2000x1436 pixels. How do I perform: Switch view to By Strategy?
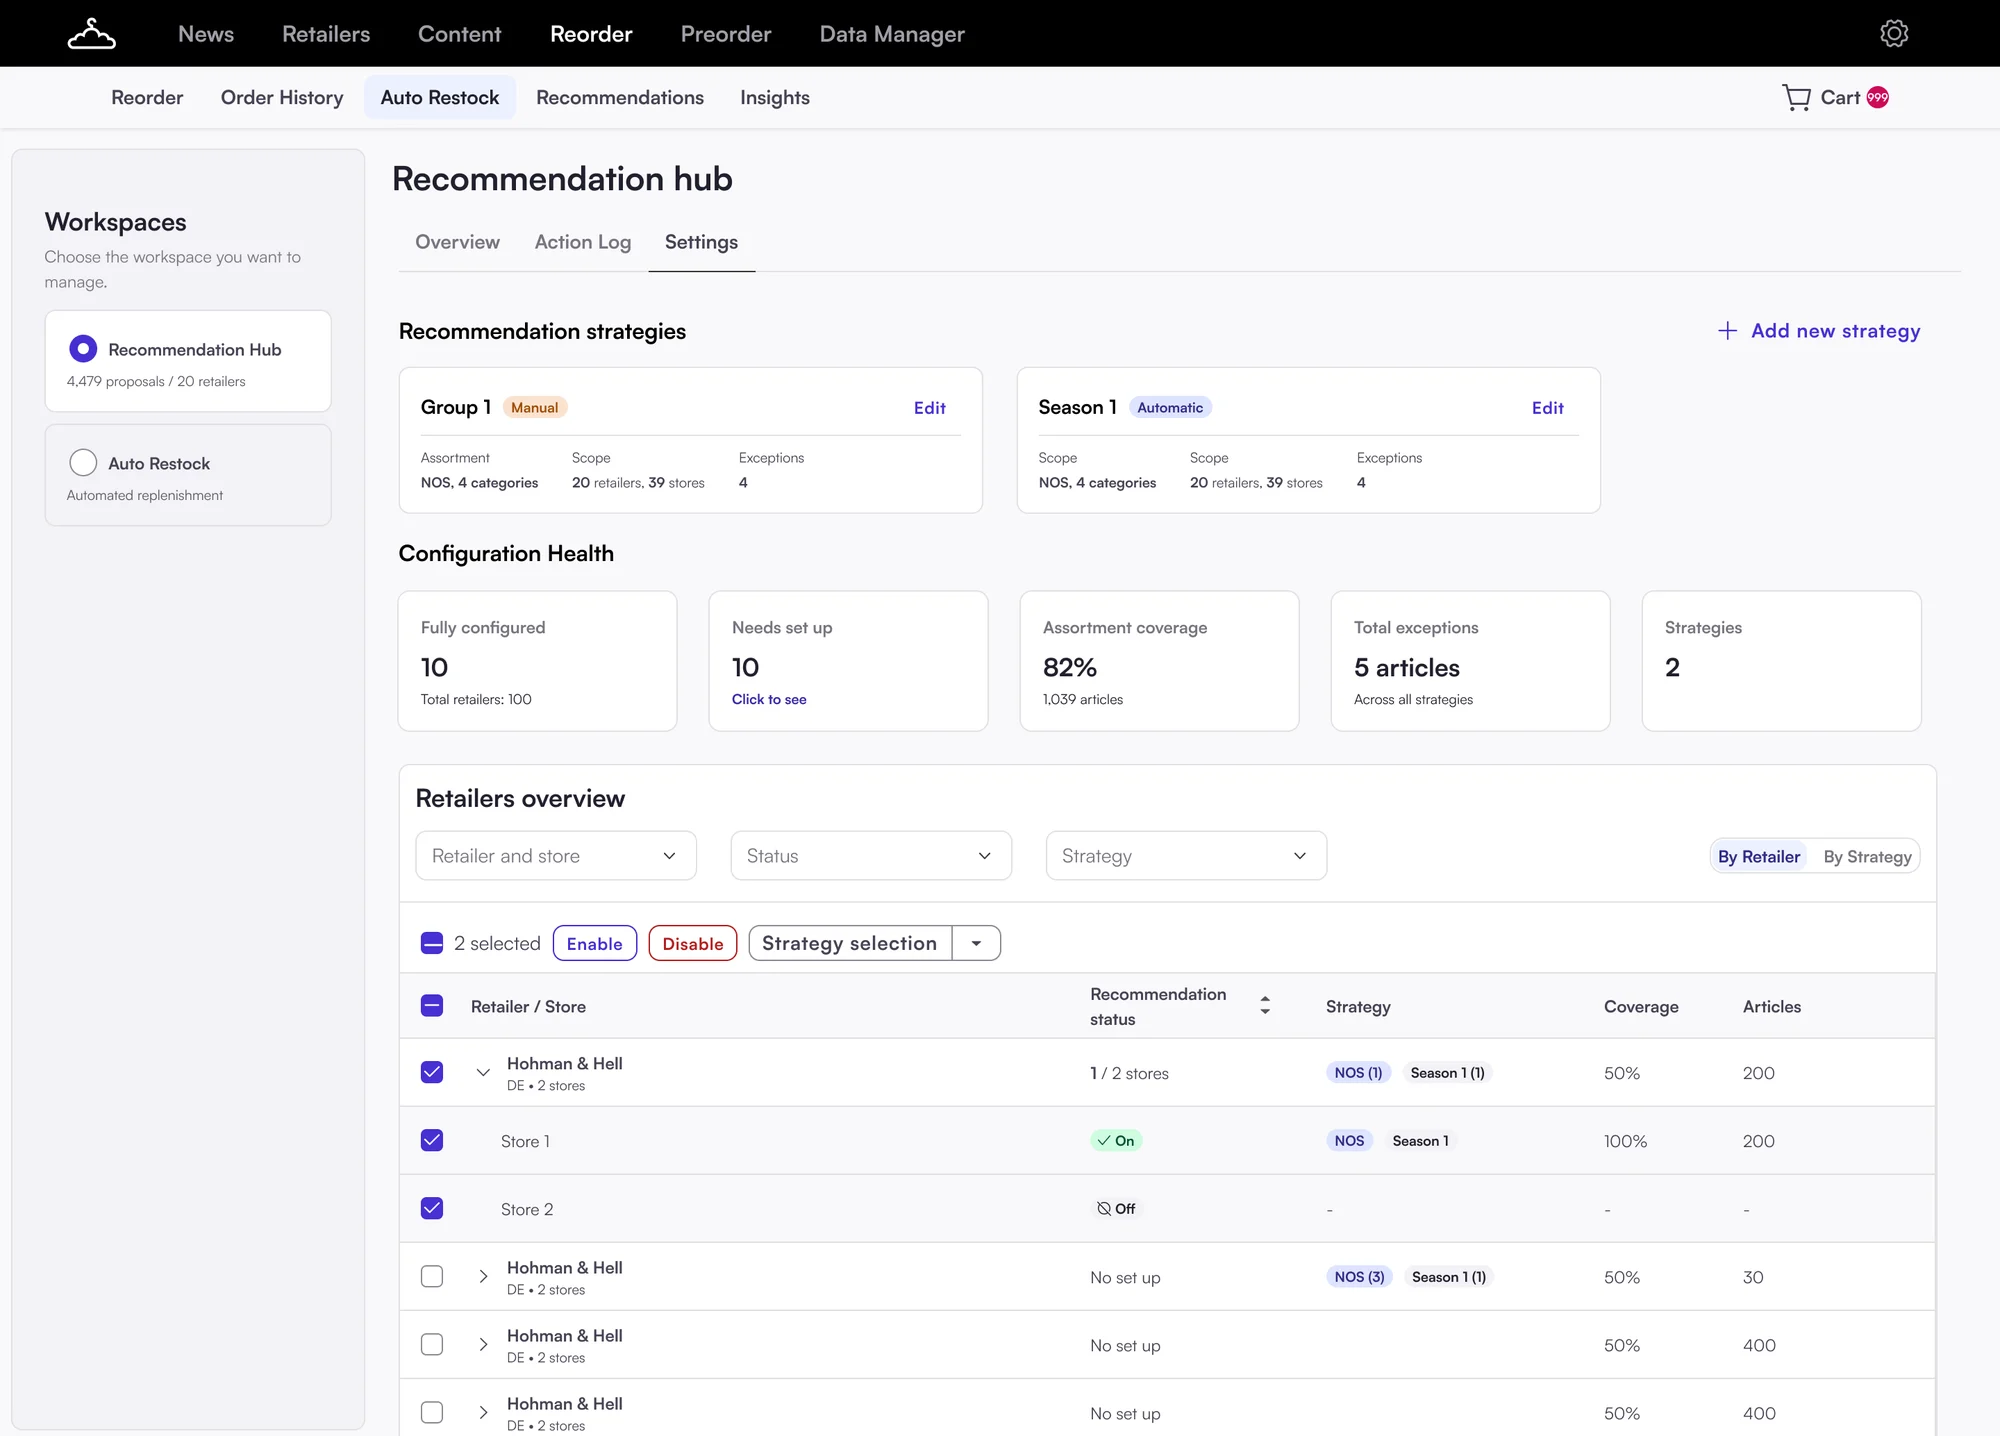(1867, 856)
